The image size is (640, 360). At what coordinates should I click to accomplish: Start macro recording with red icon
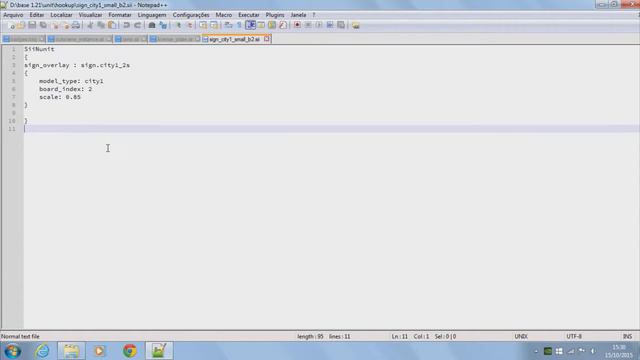point(298,25)
